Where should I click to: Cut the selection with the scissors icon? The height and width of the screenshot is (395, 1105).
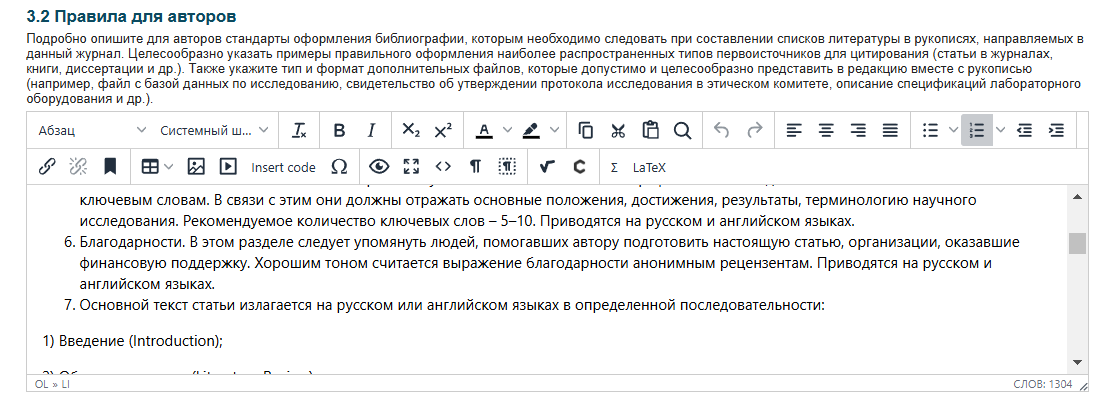tap(618, 130)
